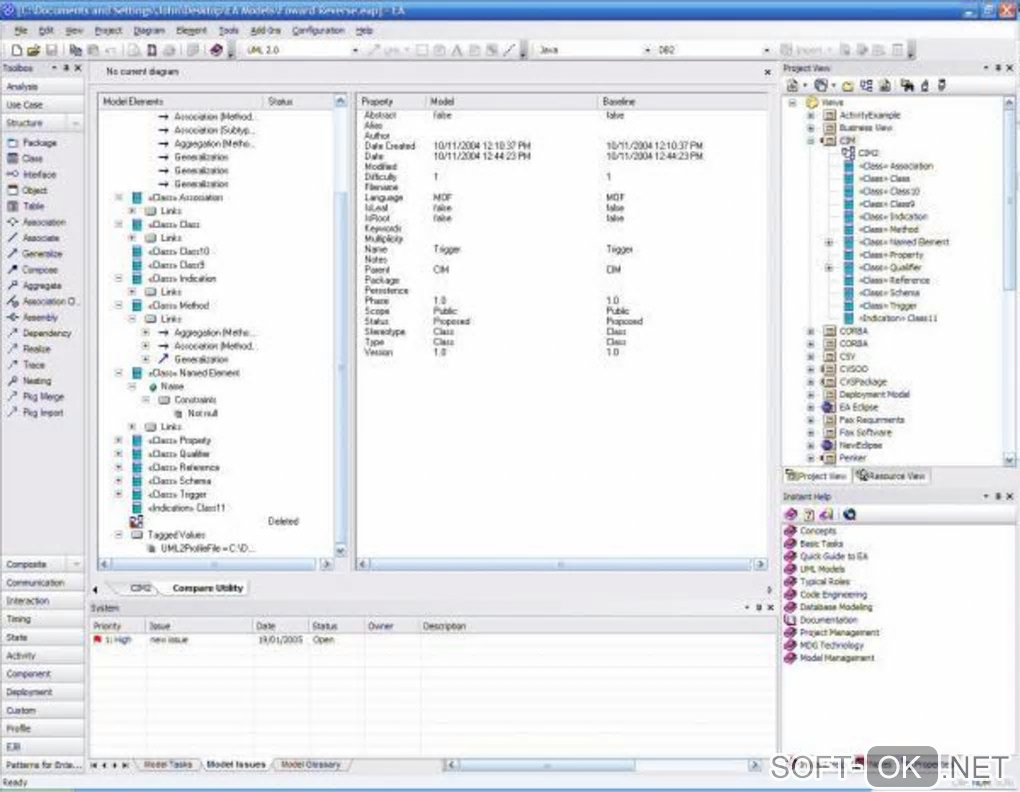This screenshot has width=1020, height=792.
Task: Select the Trace tool in Toolbox
Action: point(34,365)
